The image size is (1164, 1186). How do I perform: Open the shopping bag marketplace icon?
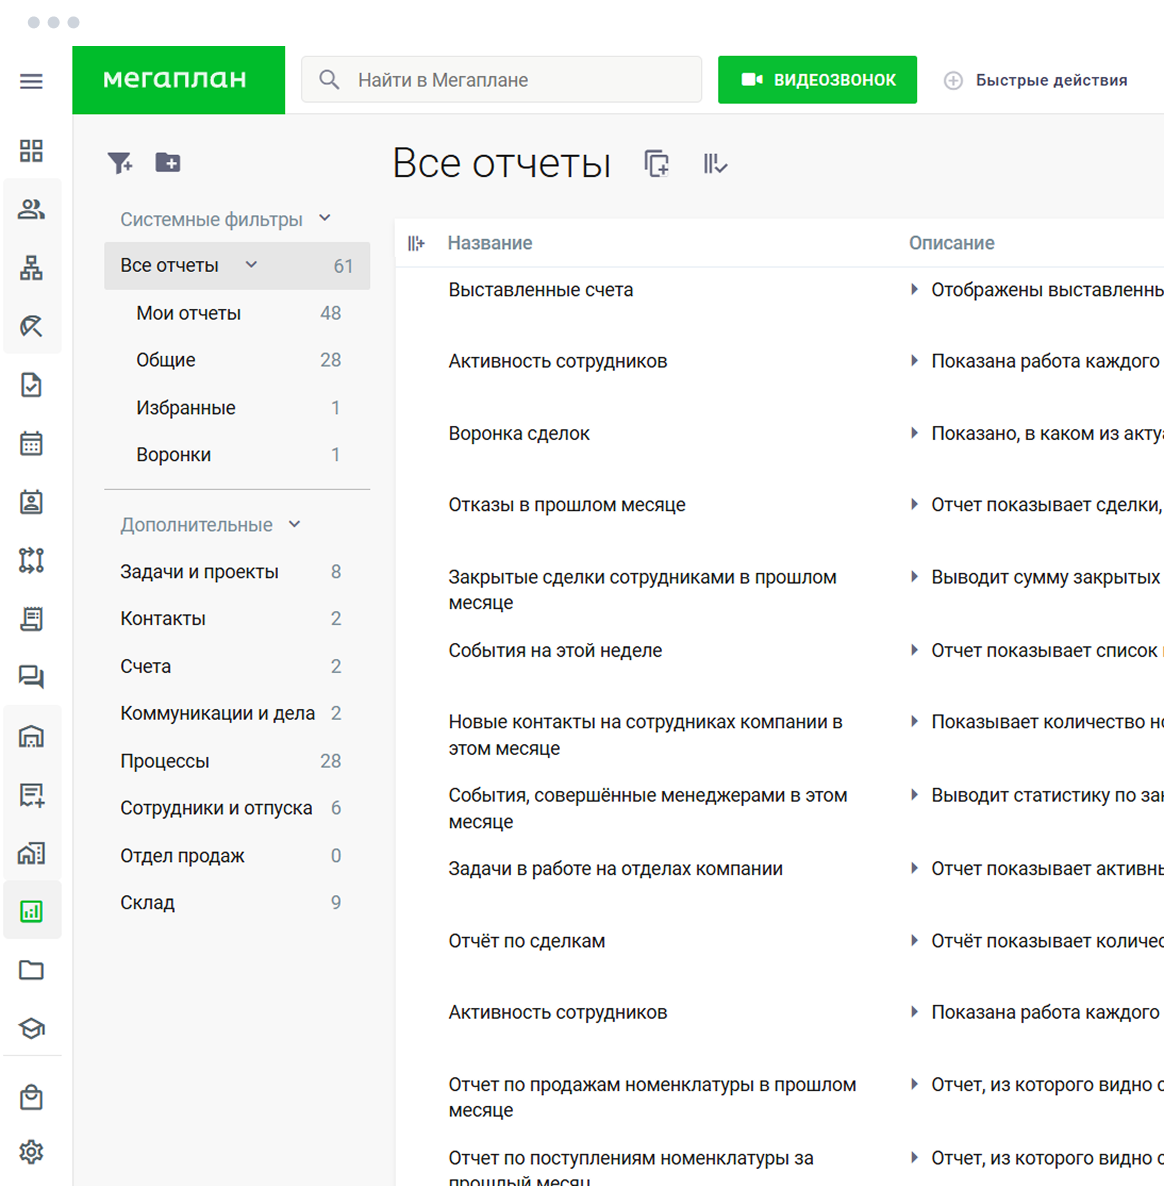(x=31, y=1098)
